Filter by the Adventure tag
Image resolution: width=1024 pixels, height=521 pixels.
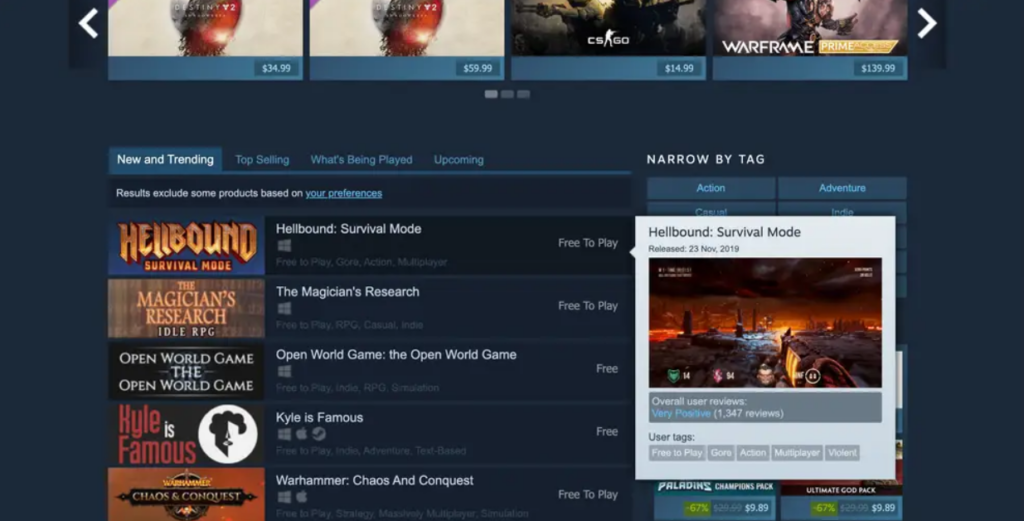[x=842, y=188]
